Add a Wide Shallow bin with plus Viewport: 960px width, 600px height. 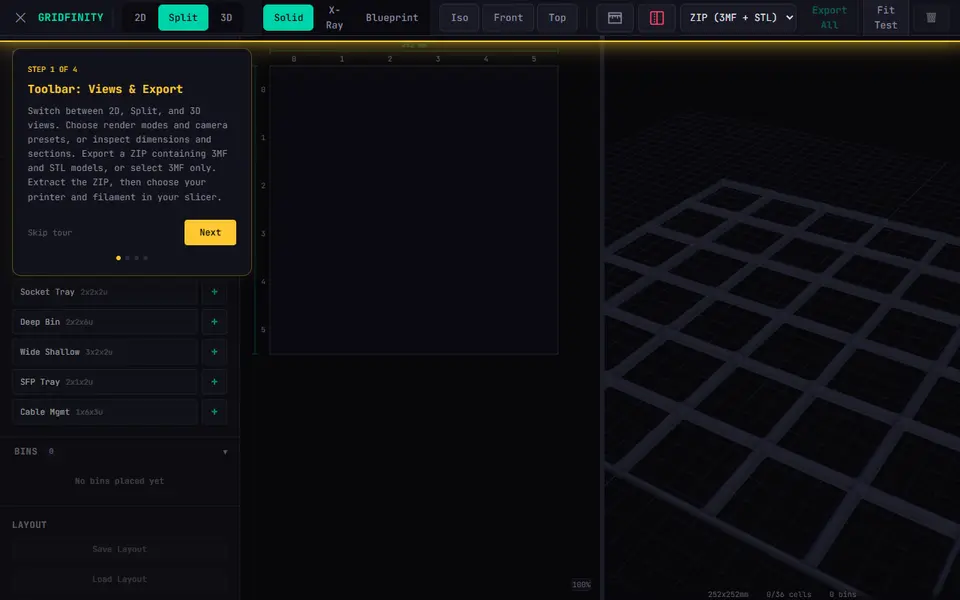214,352
